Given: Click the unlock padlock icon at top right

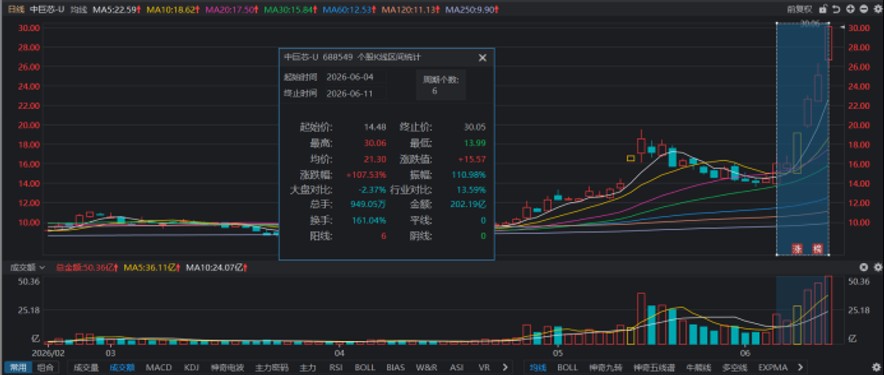Looking at the screenshot, I should [824, 9].
